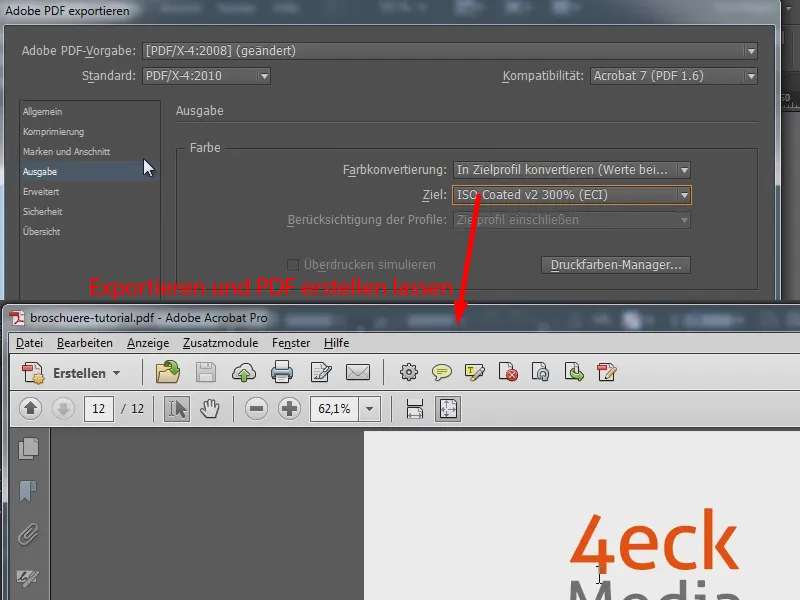Click the 4eck Media logo on page

[654, 555]
